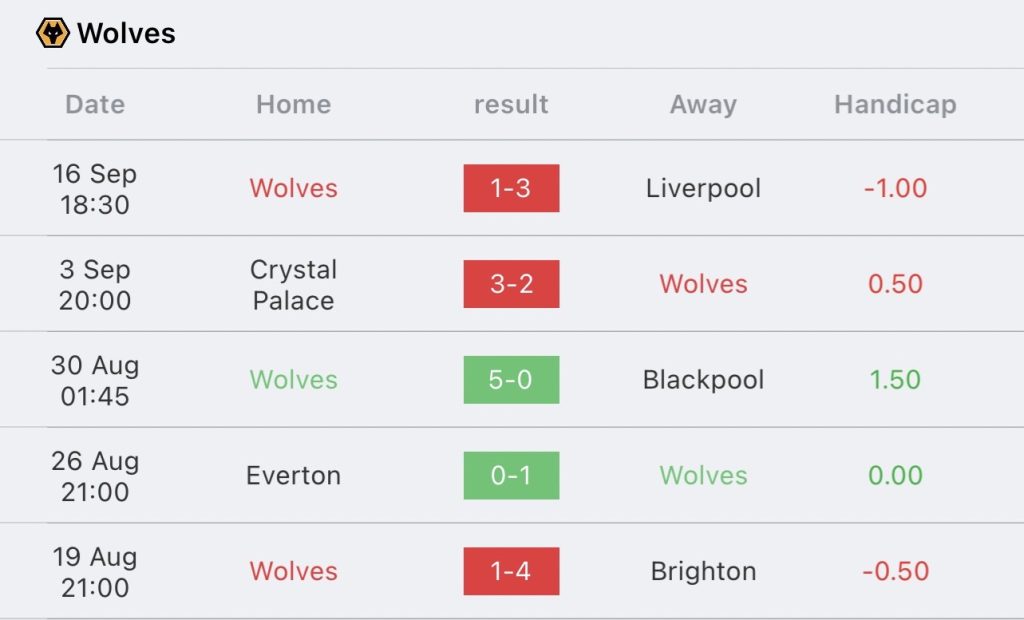Click Brighton team name
Screen dimensions: 1024x620
coord(703,571)
